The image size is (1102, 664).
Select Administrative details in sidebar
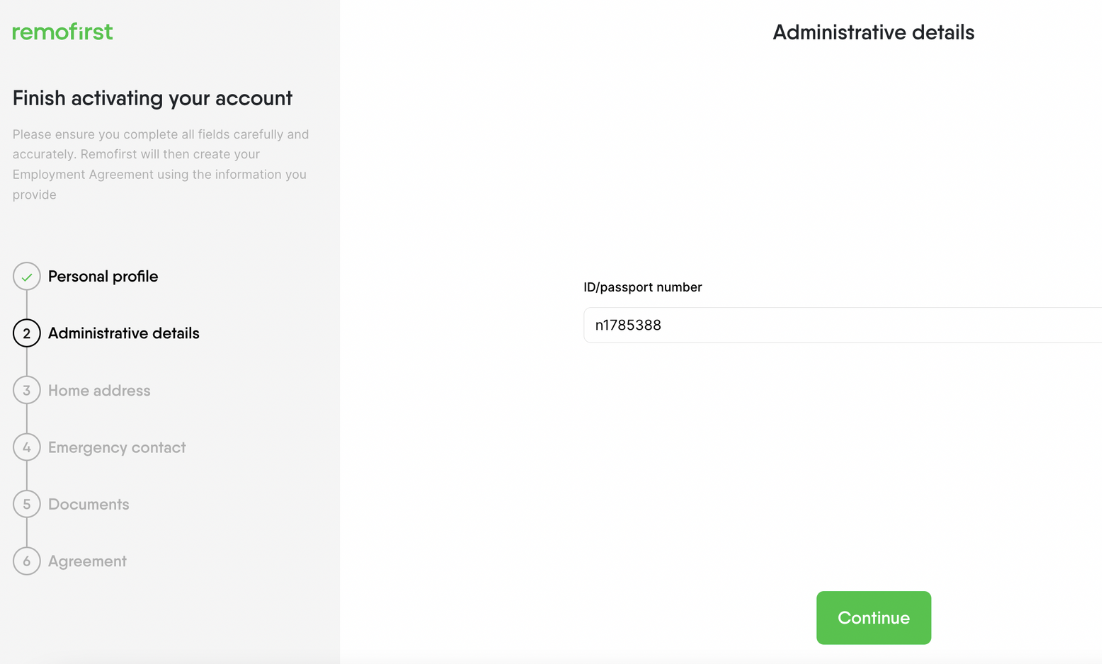124,333
